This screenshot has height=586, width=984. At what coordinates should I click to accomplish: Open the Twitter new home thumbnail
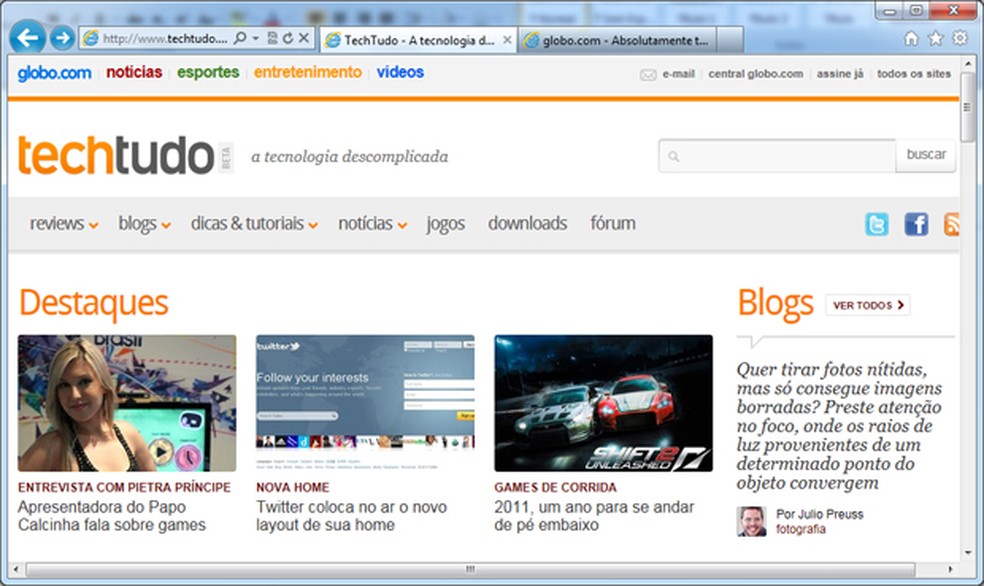coord(365,403)
